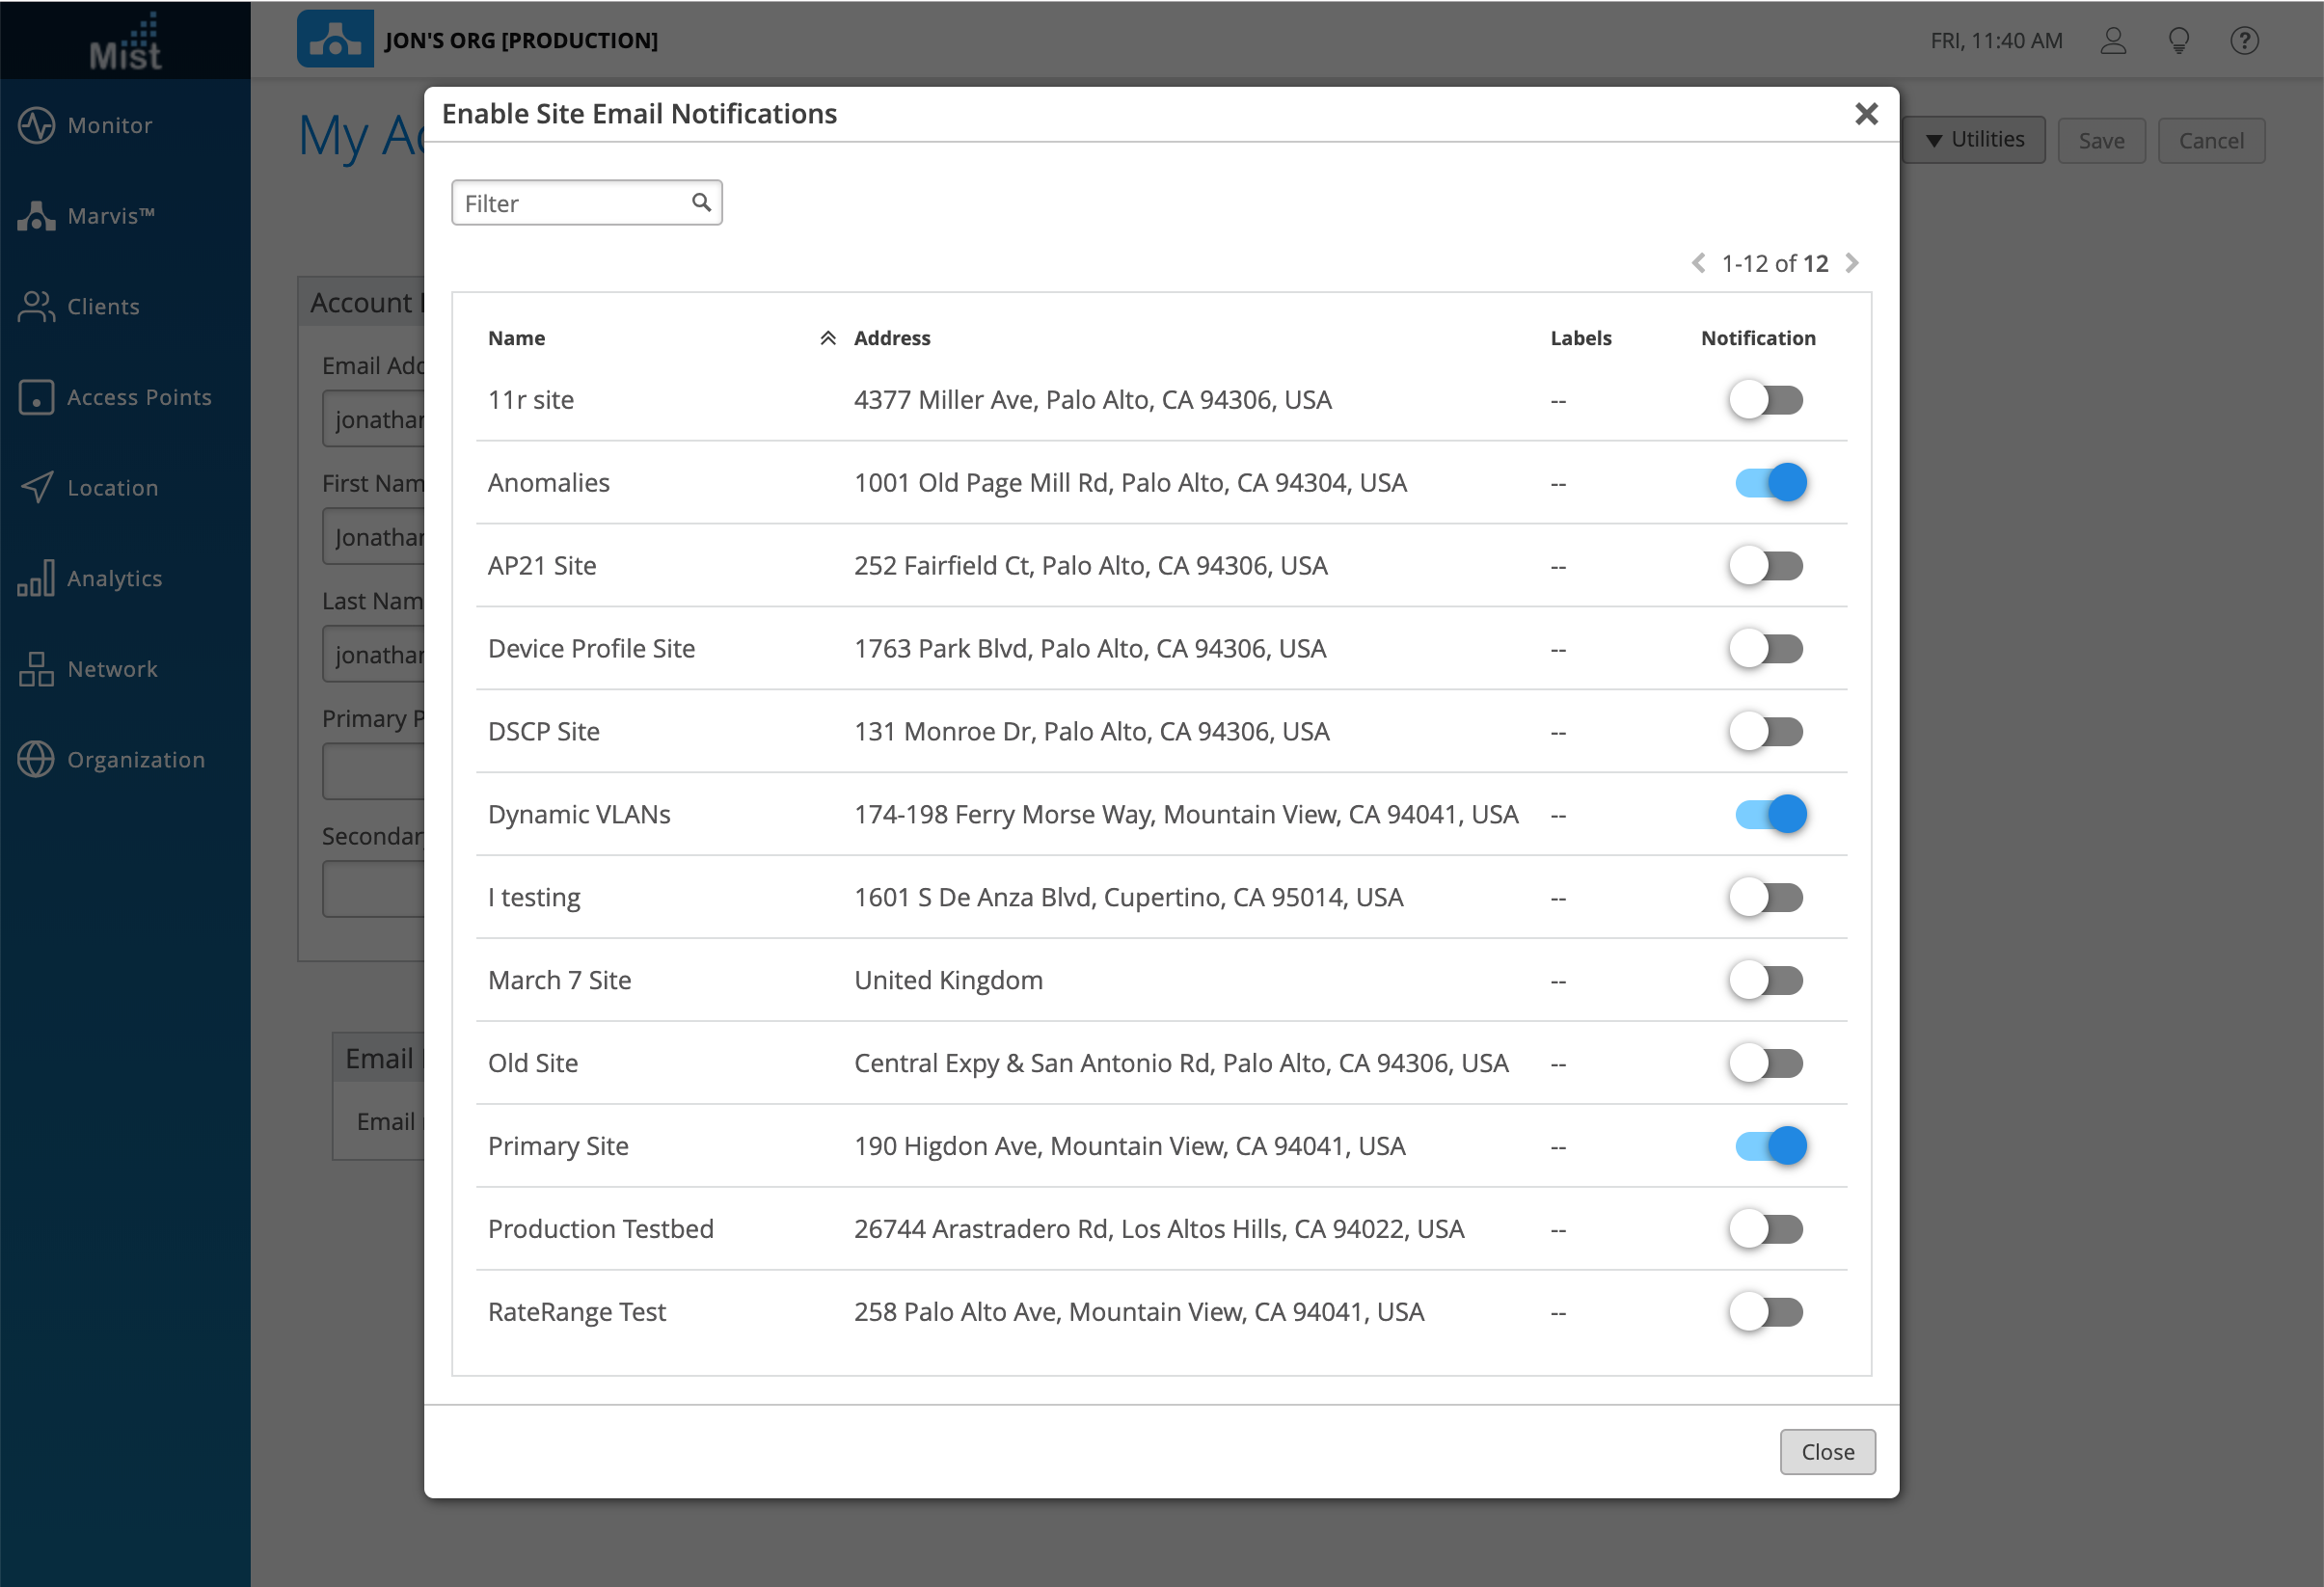
Task: Toggle Name column sort arrow
Action: pyautogui.click(x=828, y=338)
